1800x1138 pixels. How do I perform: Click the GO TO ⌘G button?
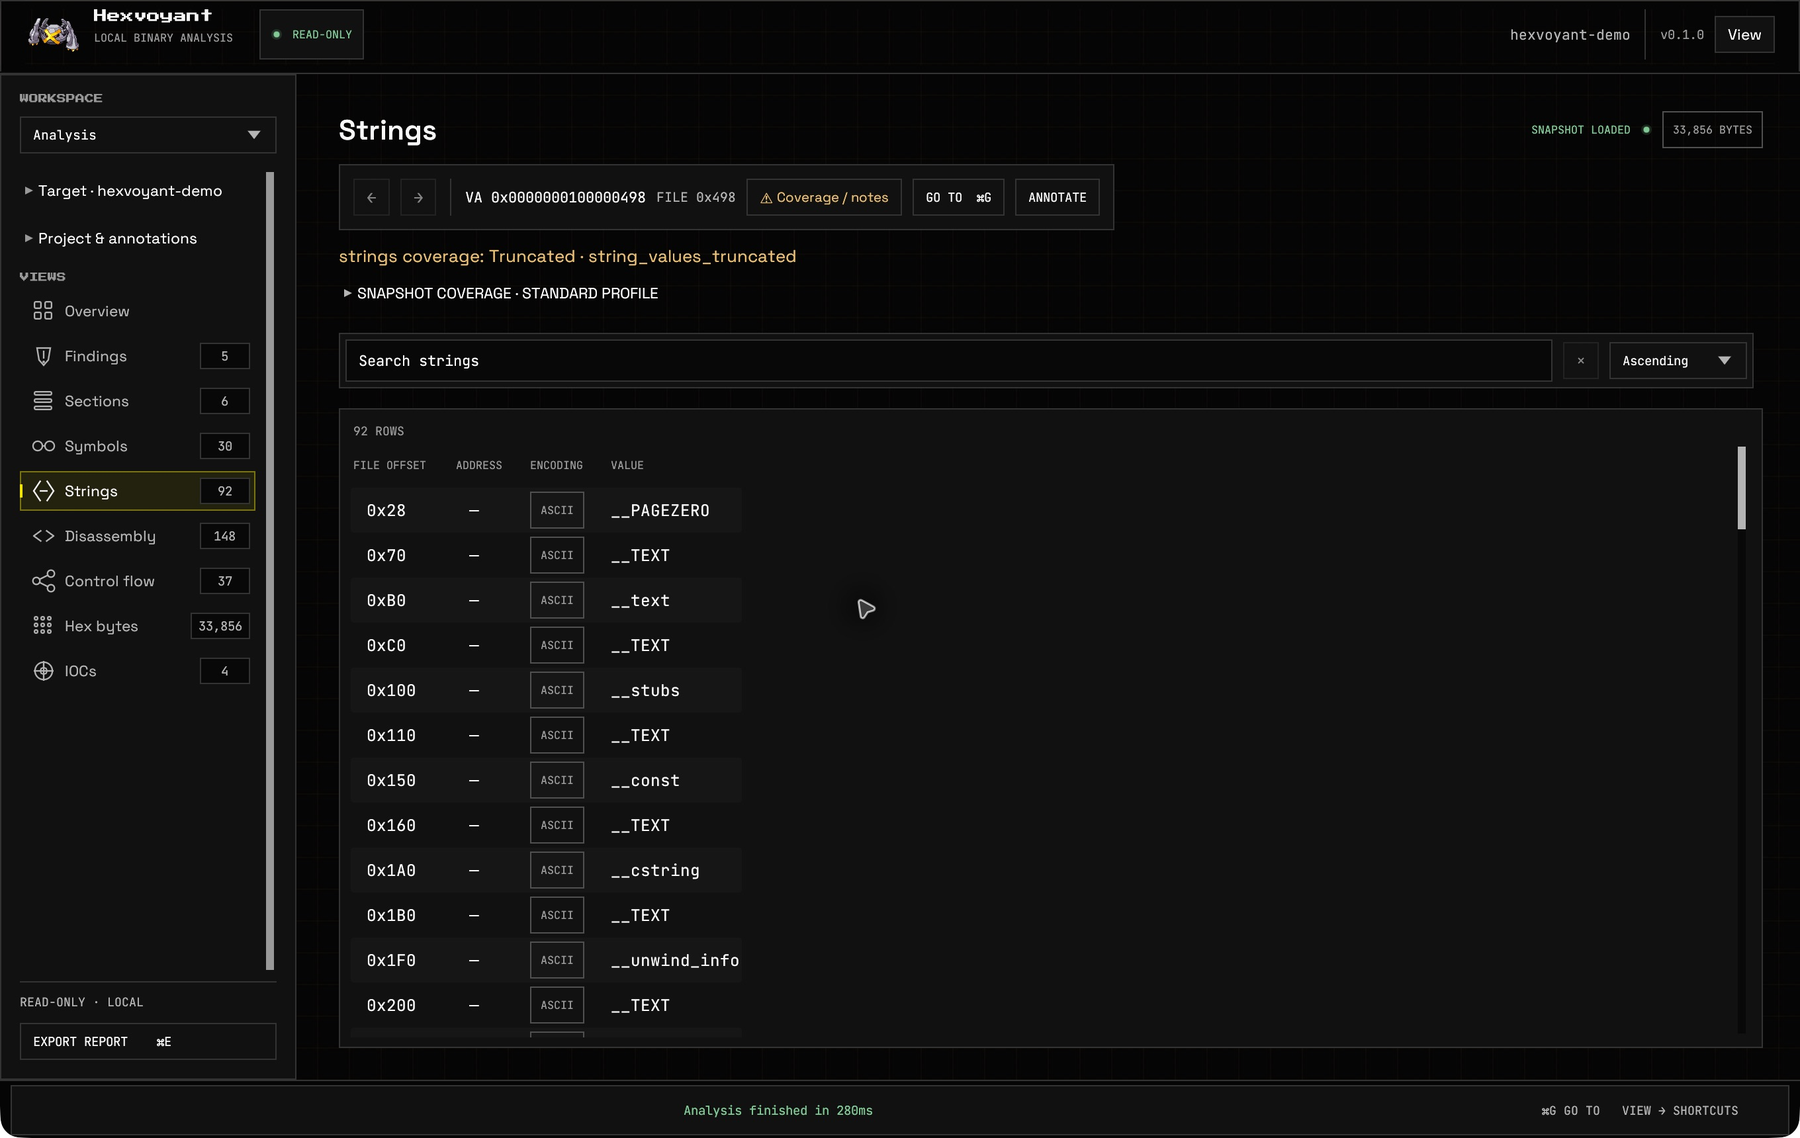958,197
